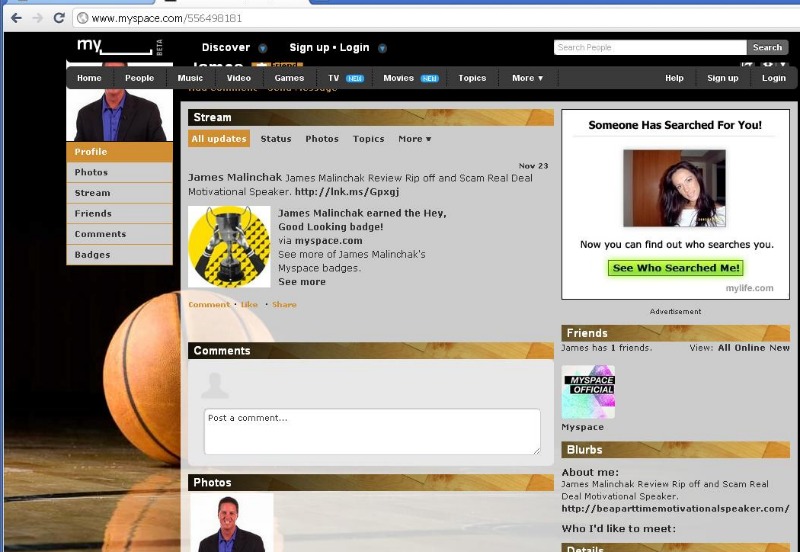Select the Comments sidebar tab

119,234
